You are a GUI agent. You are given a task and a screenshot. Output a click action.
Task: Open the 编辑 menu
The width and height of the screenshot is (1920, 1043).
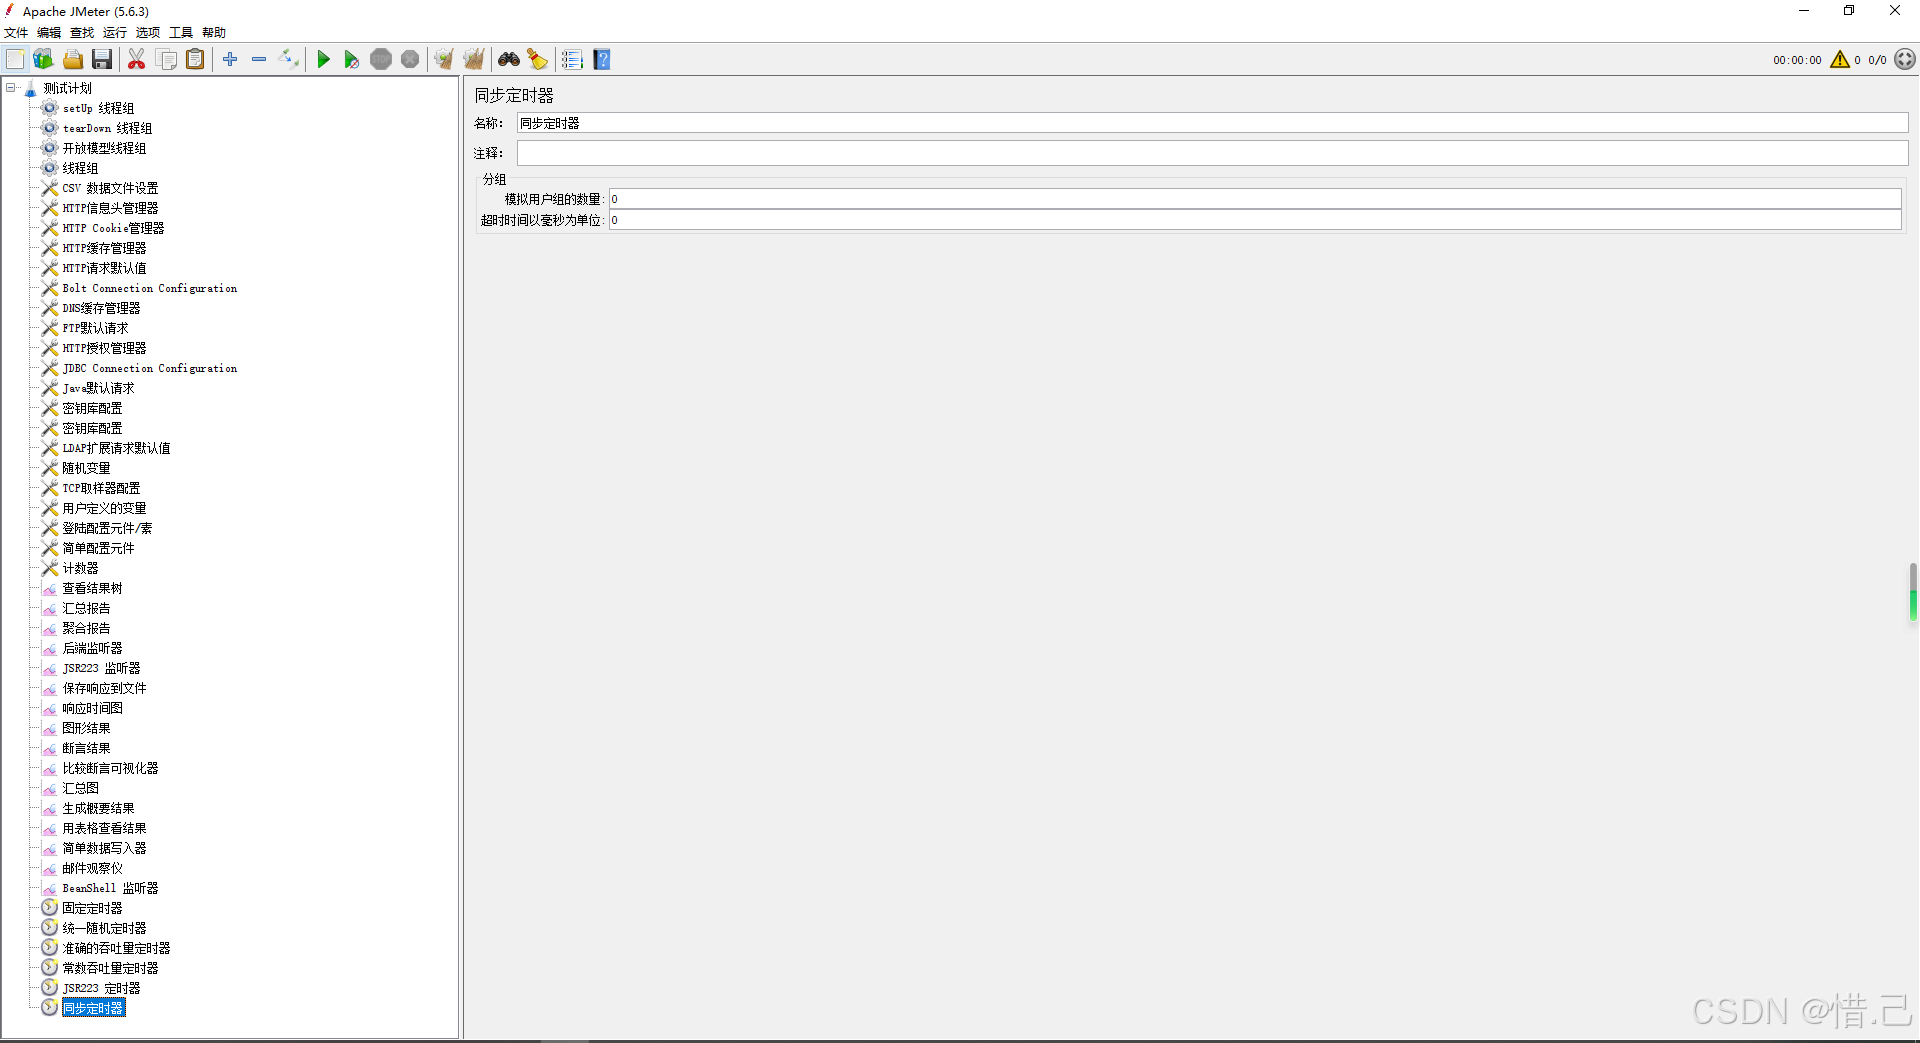click(x=49, y=33)
